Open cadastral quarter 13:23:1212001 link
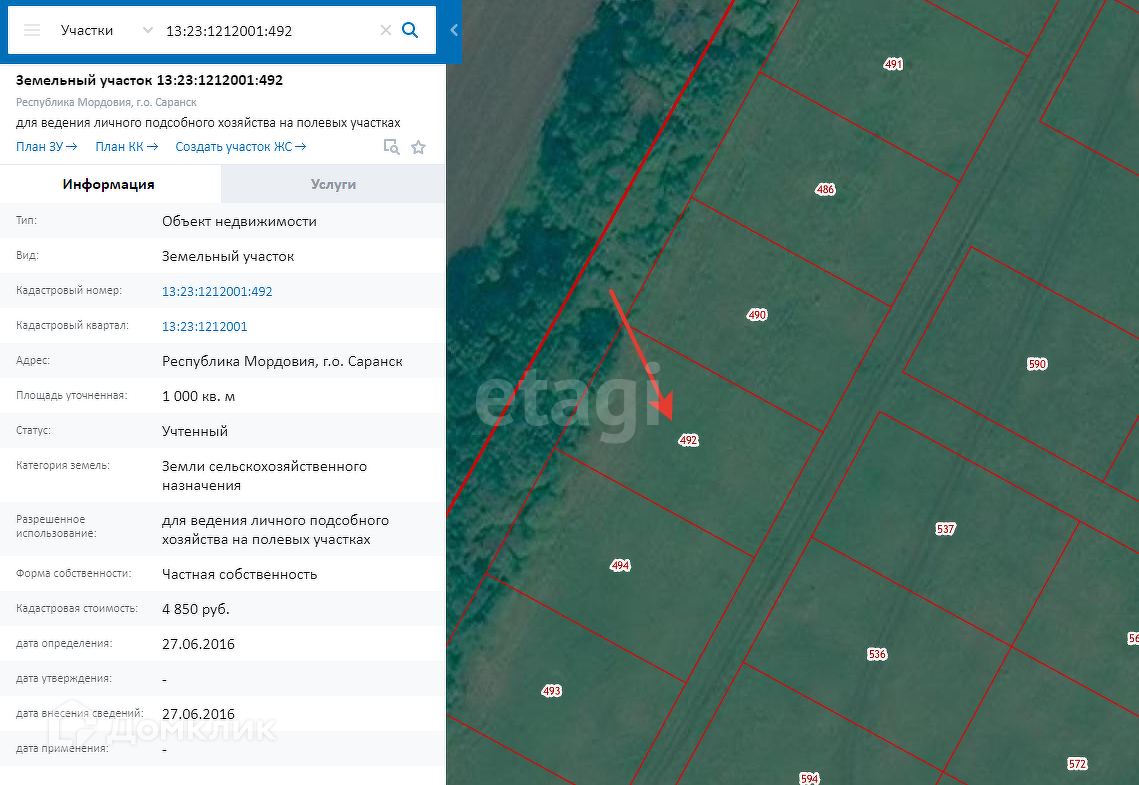Image resolution: width=1139 pixels, height=785 pixels. point(205,327)
